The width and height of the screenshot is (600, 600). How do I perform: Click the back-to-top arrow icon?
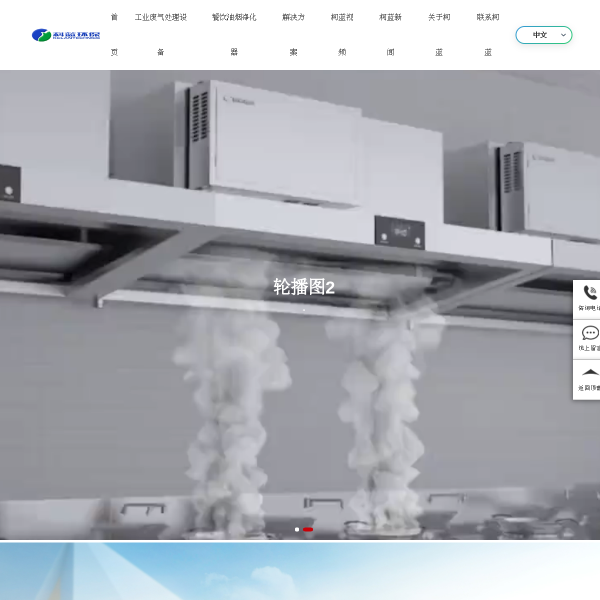tap(590, 372)
